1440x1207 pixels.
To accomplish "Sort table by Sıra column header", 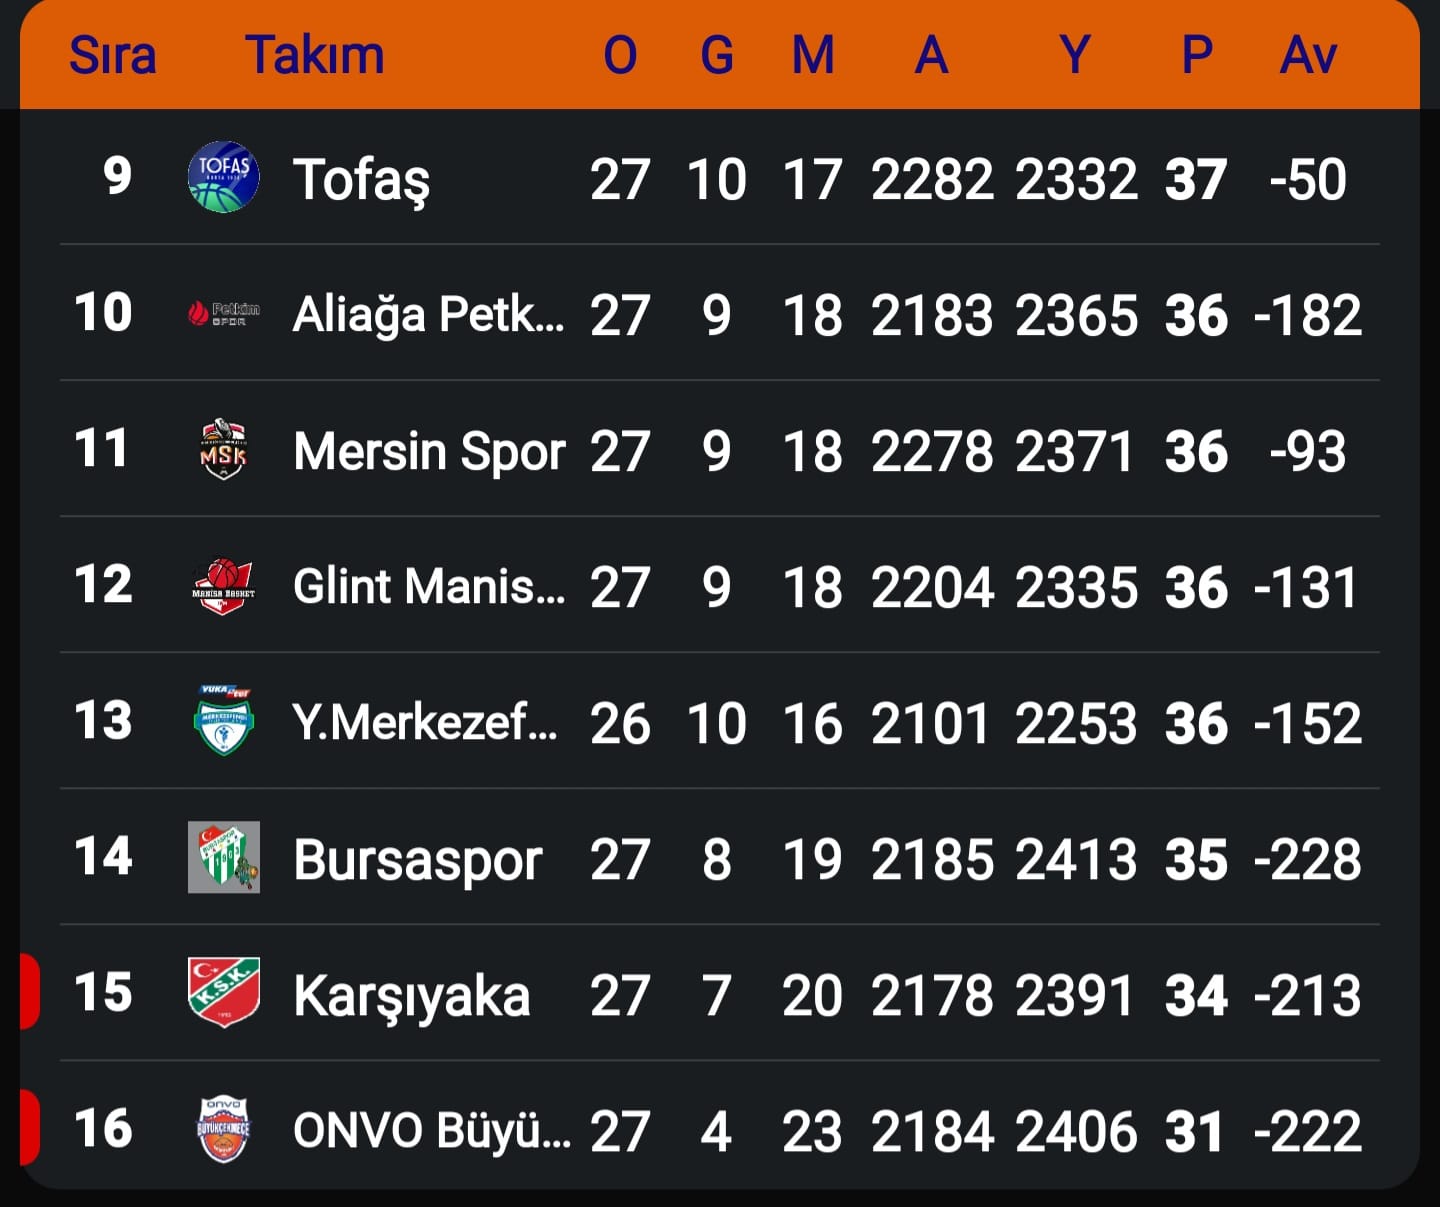I will [112, 55].
